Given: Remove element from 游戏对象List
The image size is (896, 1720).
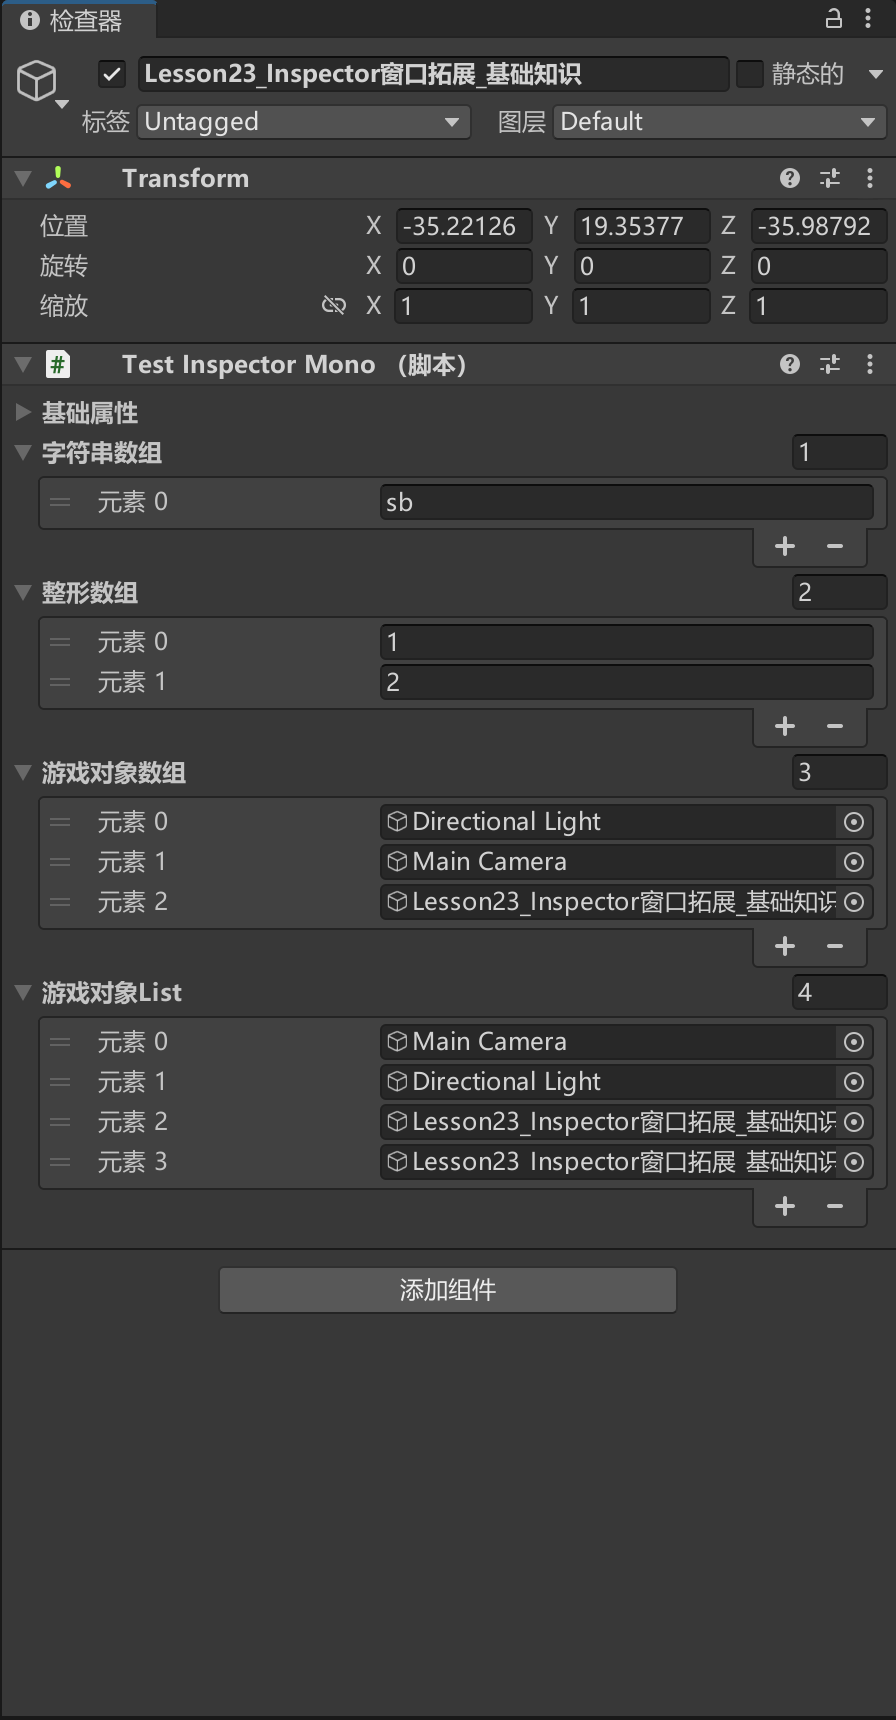Looking at the screenshot, I should tap(835, 1206).
